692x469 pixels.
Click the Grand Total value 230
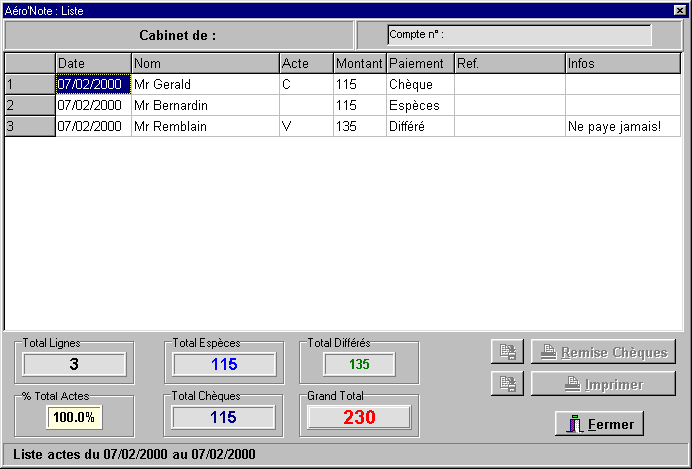point(359,417)
